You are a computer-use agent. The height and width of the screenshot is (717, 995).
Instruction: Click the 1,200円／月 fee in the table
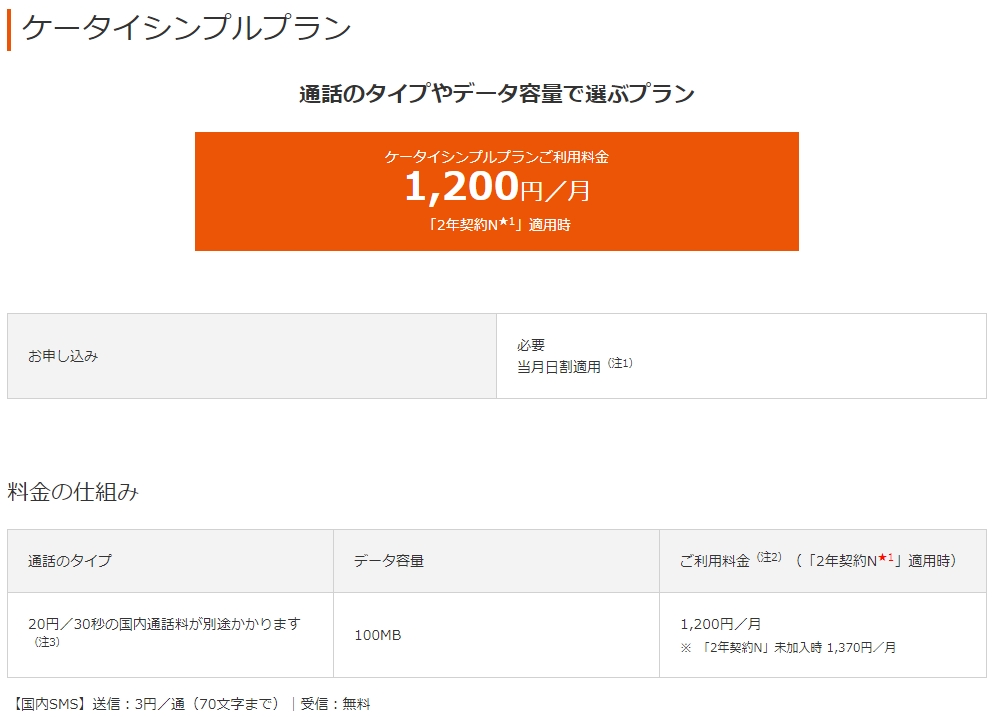point(720,624)
